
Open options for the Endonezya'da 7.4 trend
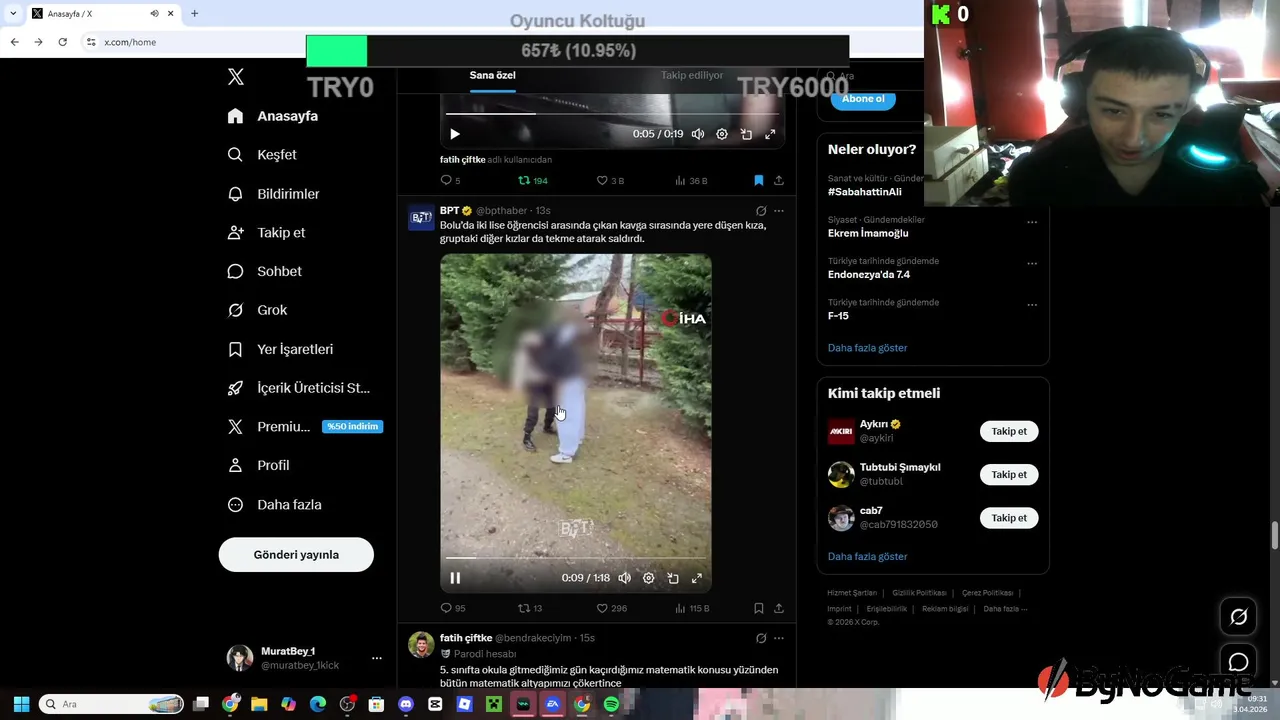[1032, 264]
